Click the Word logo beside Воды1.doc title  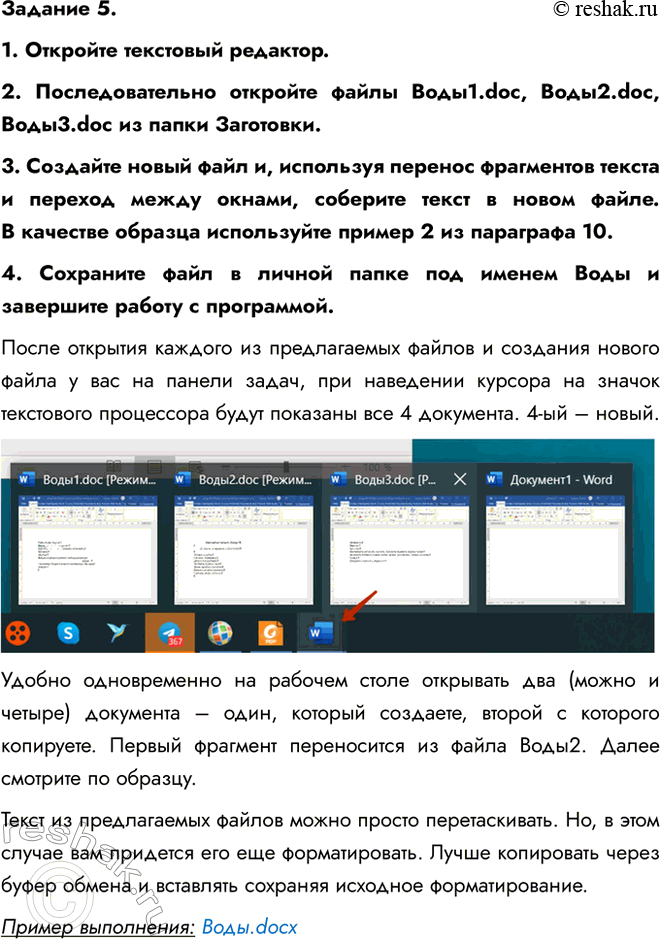[x=25, y=480]
